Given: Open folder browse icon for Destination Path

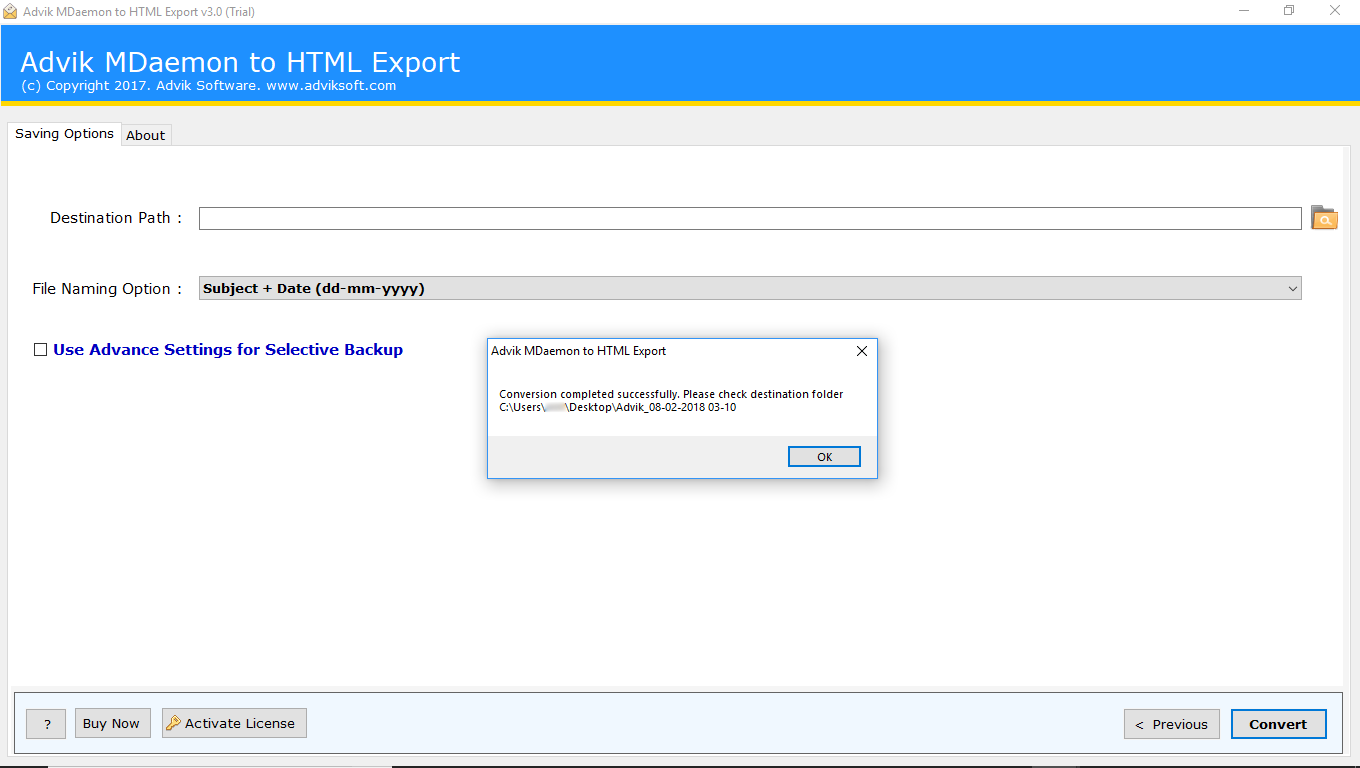Looking at the screenshot, I should click(x=1324, y=218).
